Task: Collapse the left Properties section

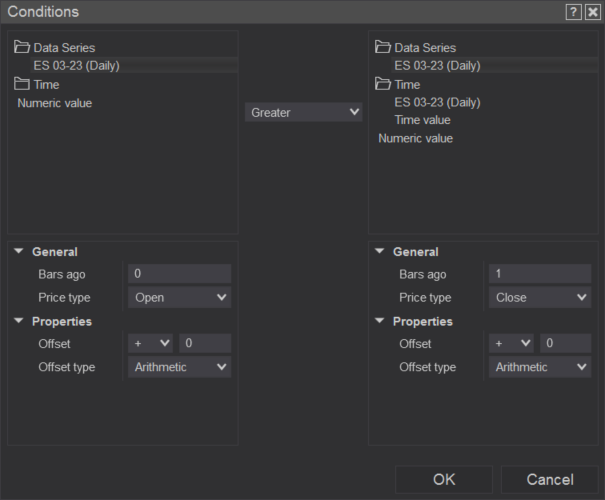Action: click(x=19, y=321)
